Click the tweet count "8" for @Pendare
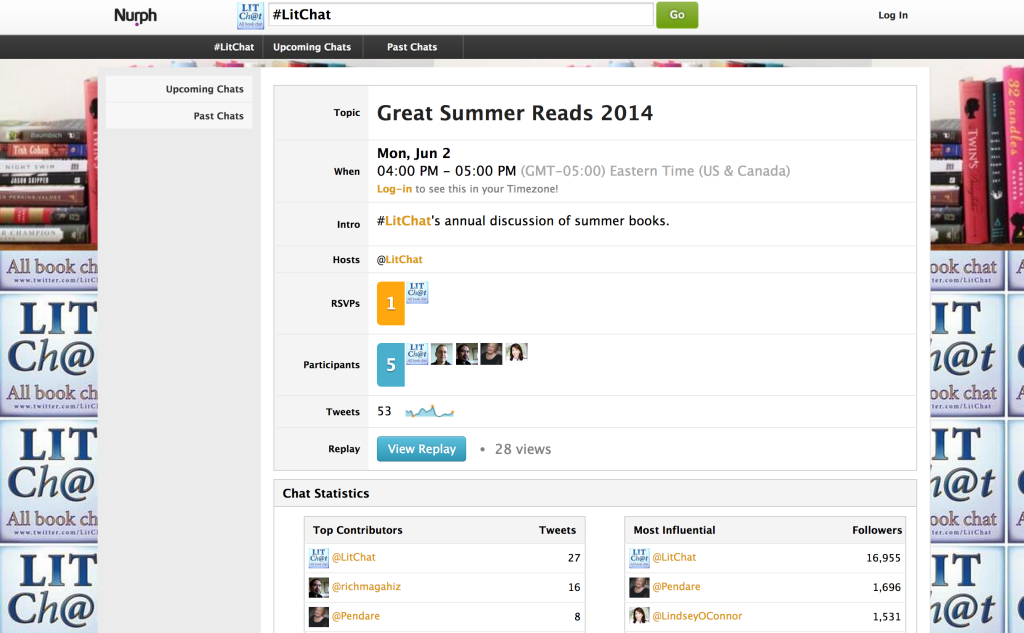 (577, 617)
